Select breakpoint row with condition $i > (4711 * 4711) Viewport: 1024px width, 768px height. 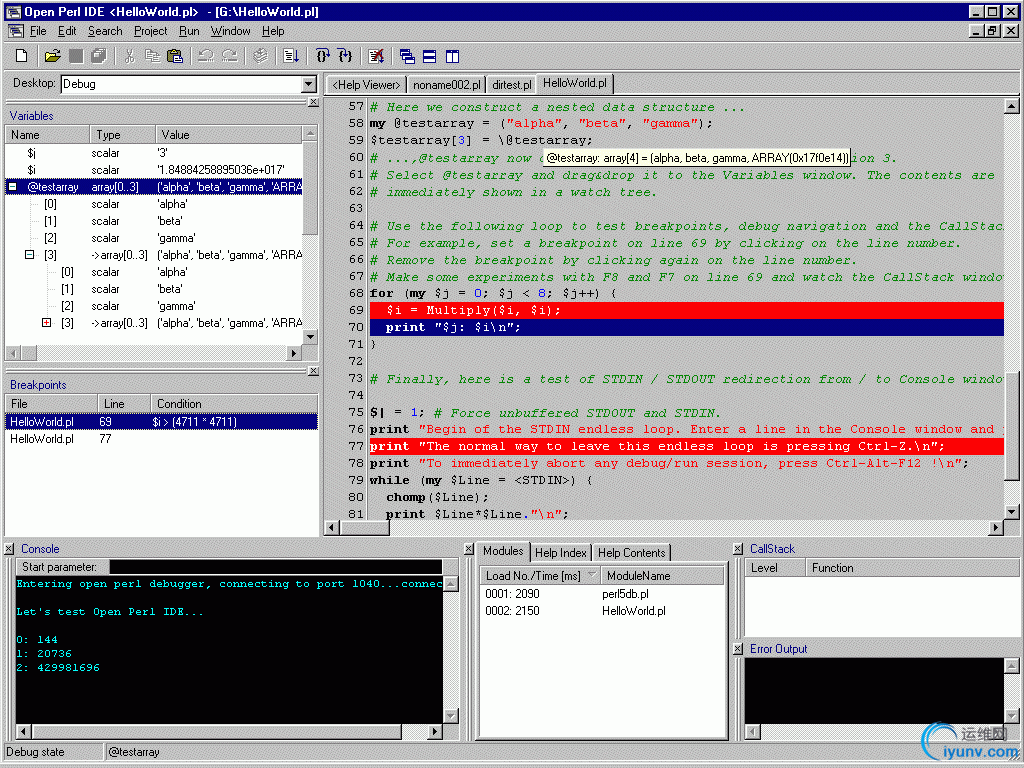(x=161, y=422)
